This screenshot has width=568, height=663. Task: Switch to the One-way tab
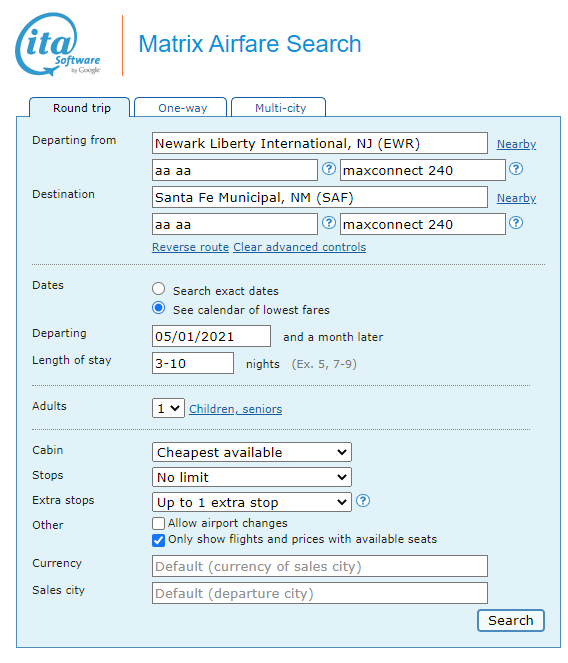(181, 108)
